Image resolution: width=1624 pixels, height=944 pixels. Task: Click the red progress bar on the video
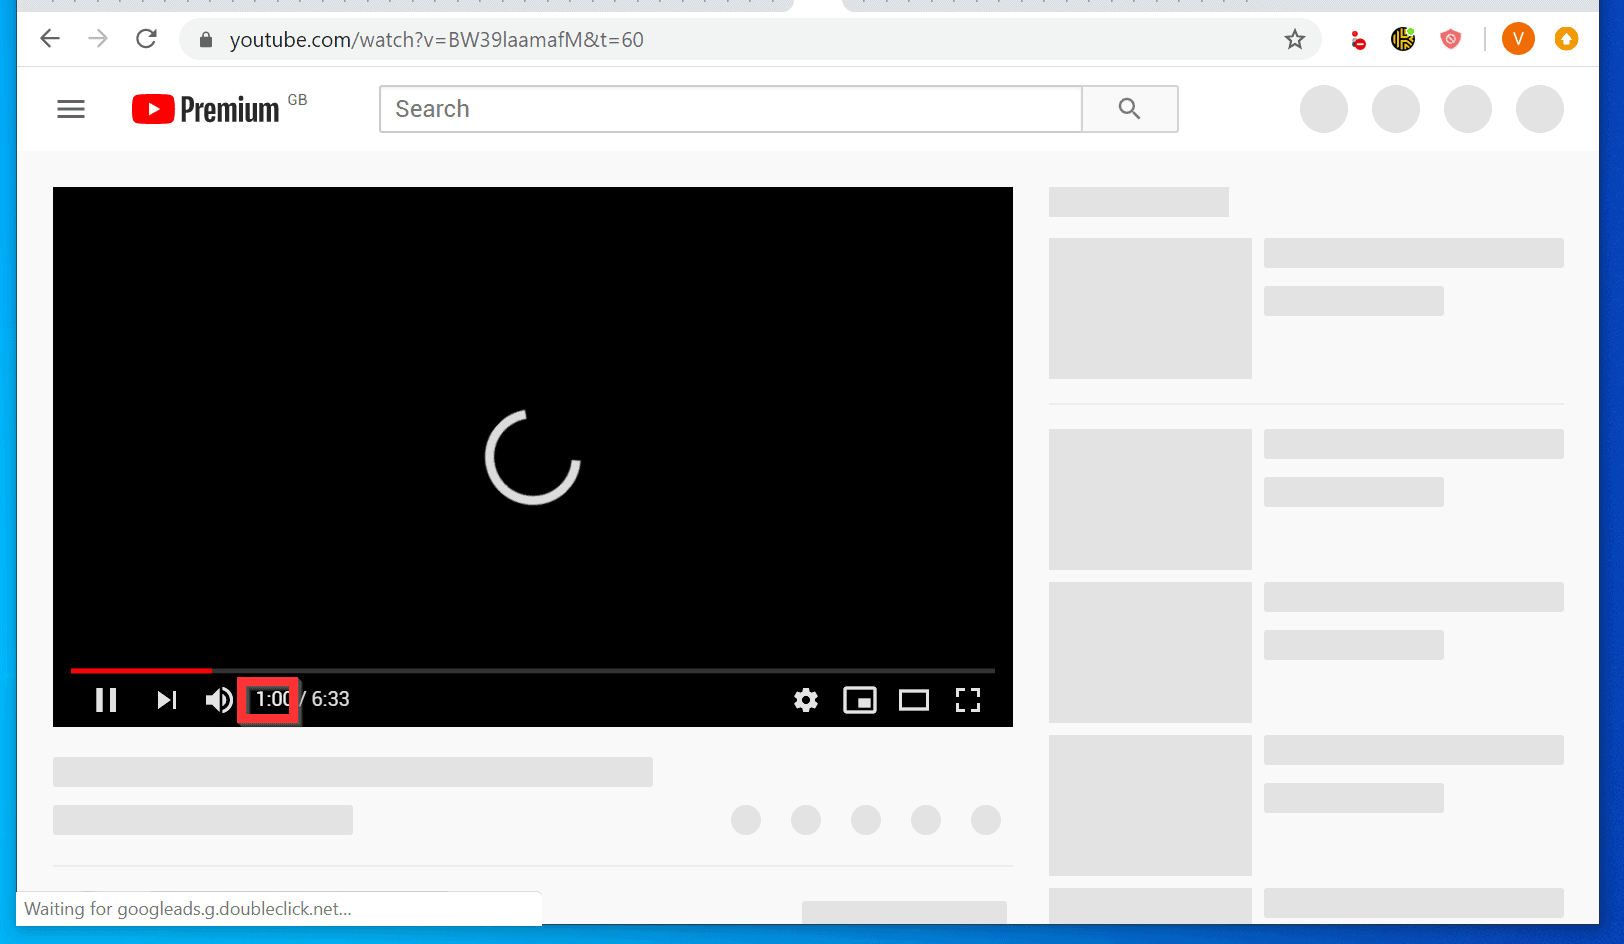(x=140, y=670)
